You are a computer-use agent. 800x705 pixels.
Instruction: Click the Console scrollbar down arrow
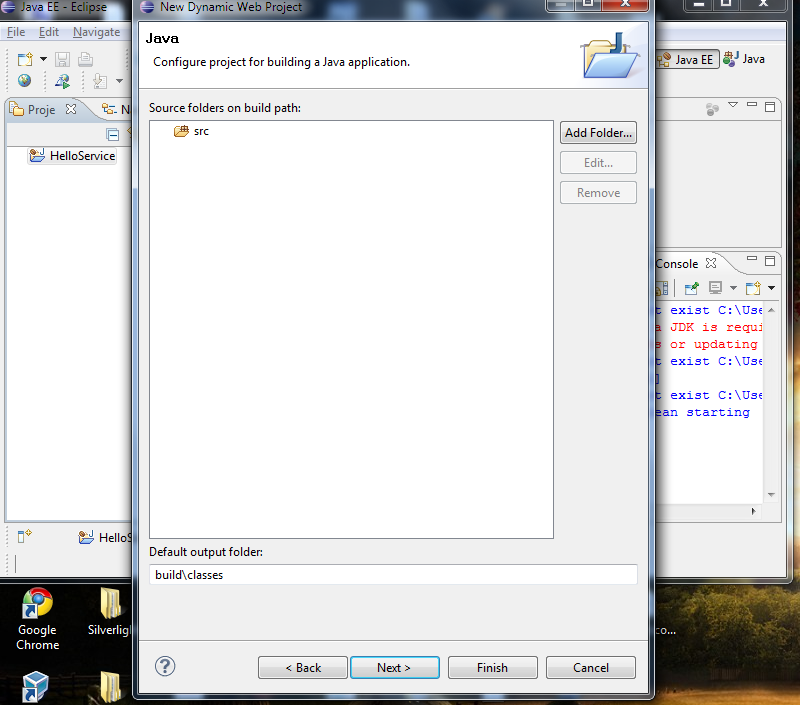771,495
